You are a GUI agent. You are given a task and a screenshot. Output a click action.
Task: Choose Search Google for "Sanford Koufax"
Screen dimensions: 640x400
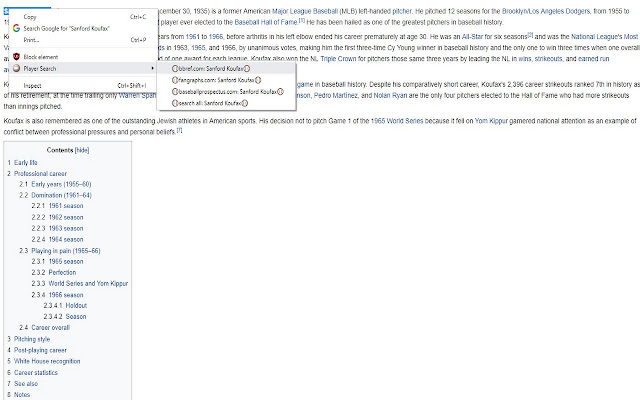point(83,29)
